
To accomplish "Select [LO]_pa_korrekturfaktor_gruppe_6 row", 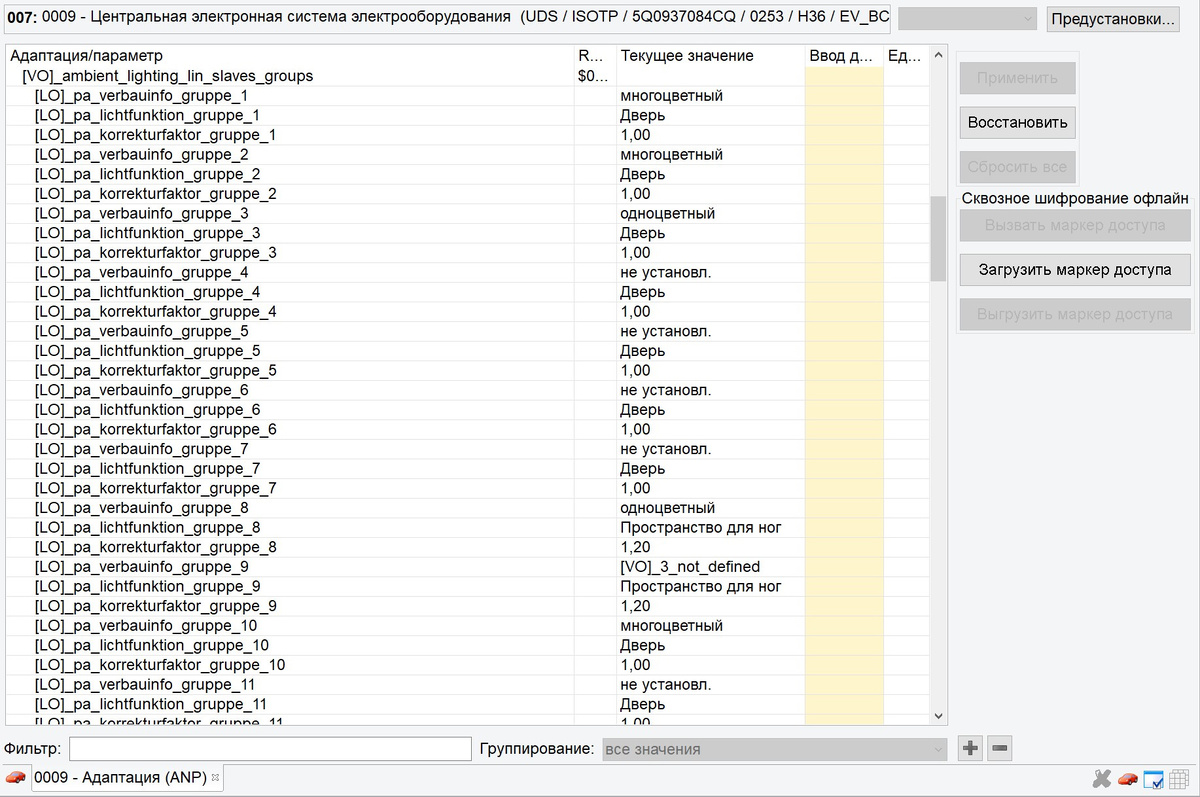I will (x=467, y=429).
